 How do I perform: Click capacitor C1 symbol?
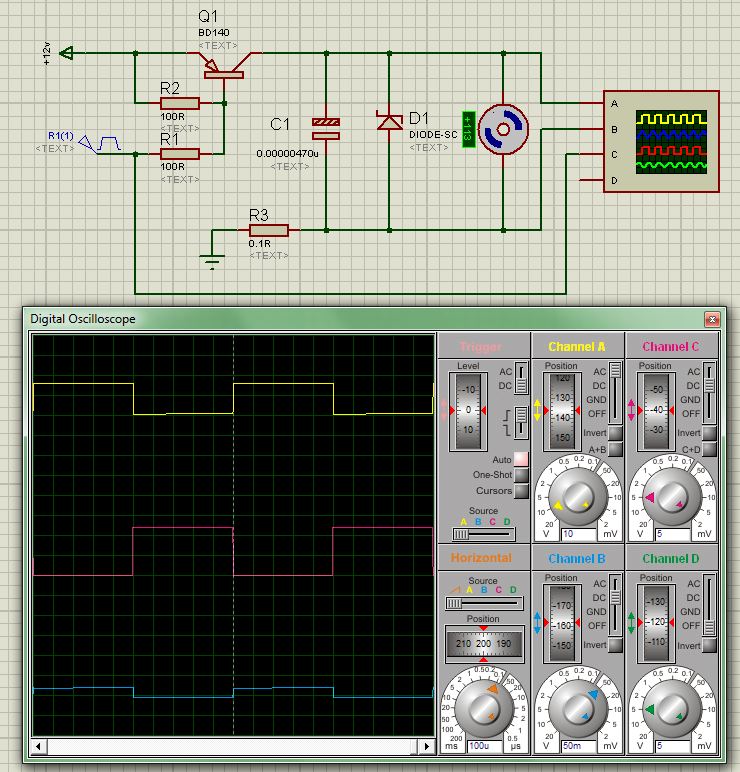click(x=326, y=128)
